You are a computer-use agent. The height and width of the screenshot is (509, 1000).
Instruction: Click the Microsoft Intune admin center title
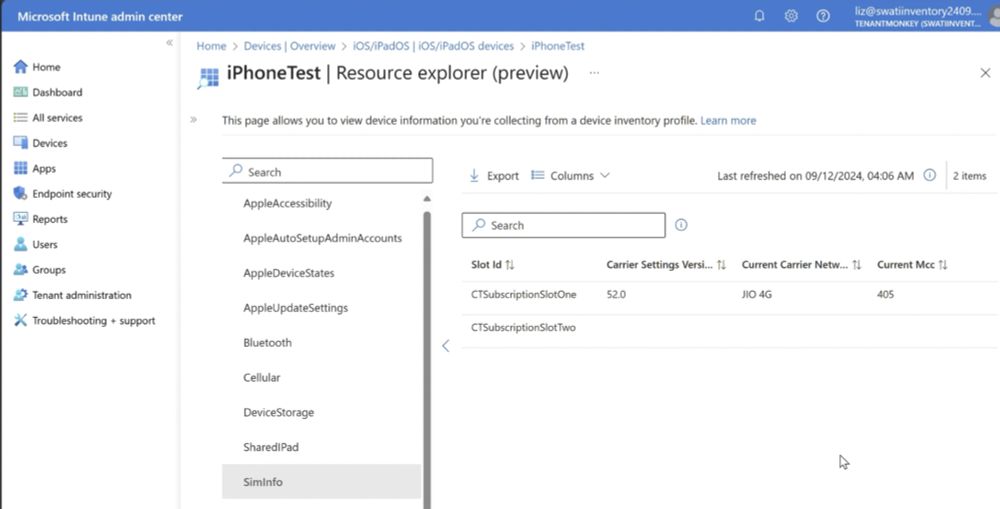coord(100,17)
